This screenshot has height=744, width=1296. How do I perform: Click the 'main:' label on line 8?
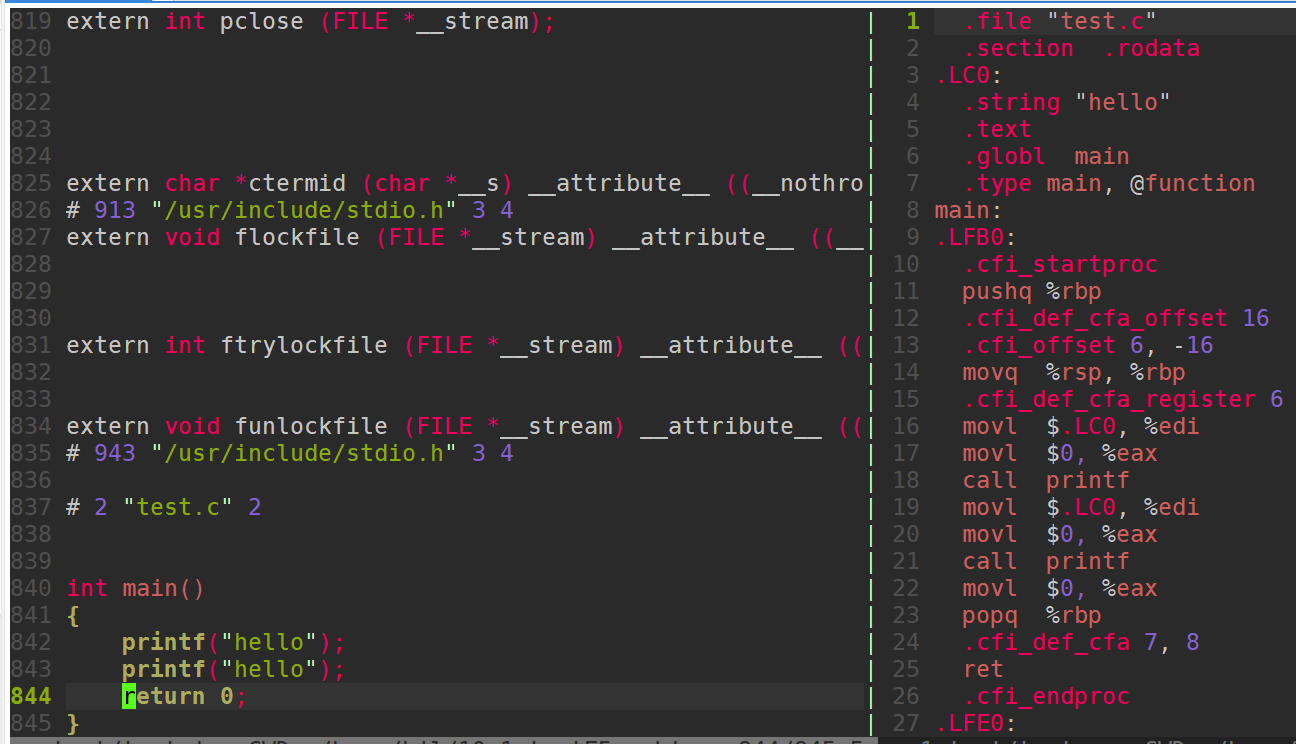(x=969, y=210)
